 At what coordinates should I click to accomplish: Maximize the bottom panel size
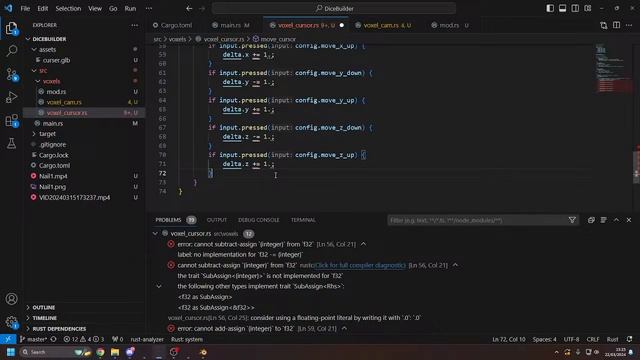click(x=616, y=220)
